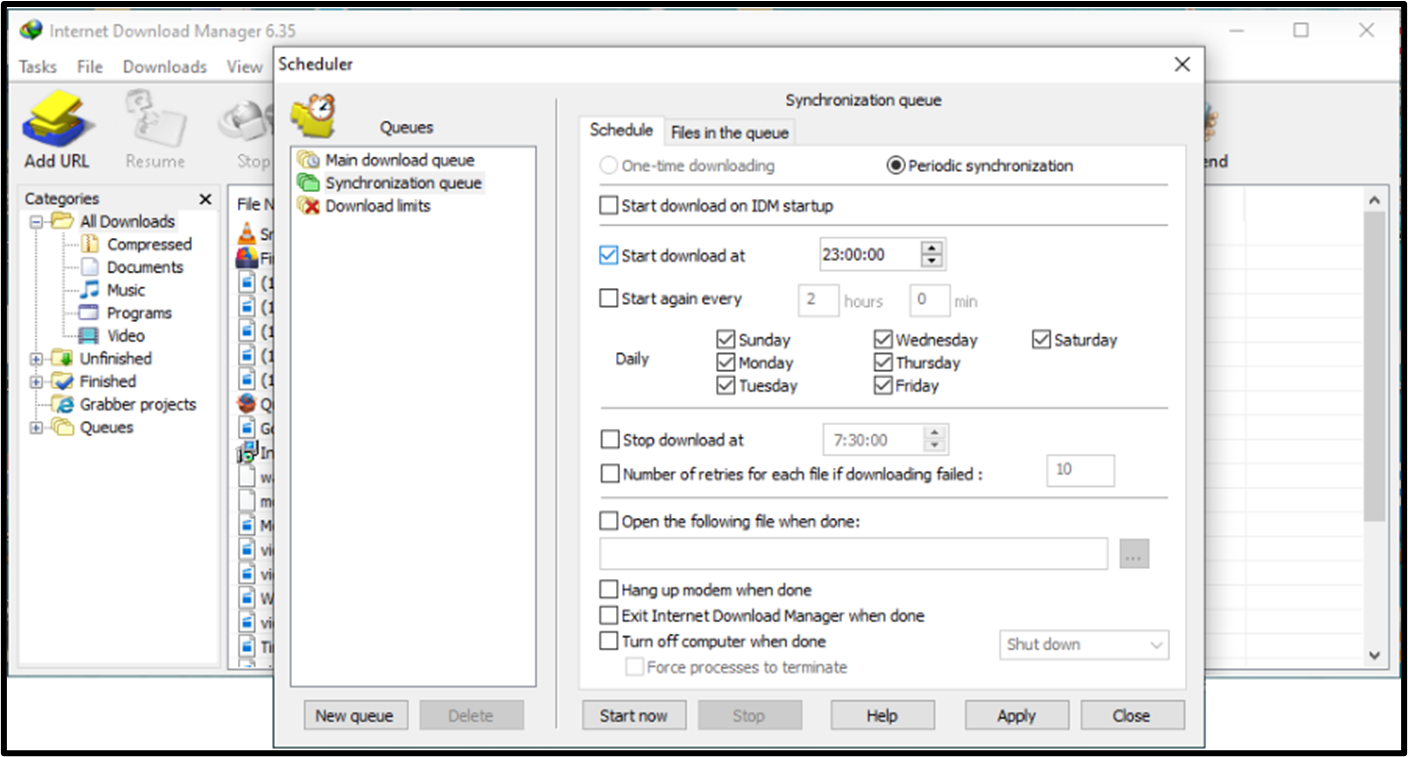Expand the Queues tree node
This screenshot has width=1408, height=757.
[x=37, y=428]
